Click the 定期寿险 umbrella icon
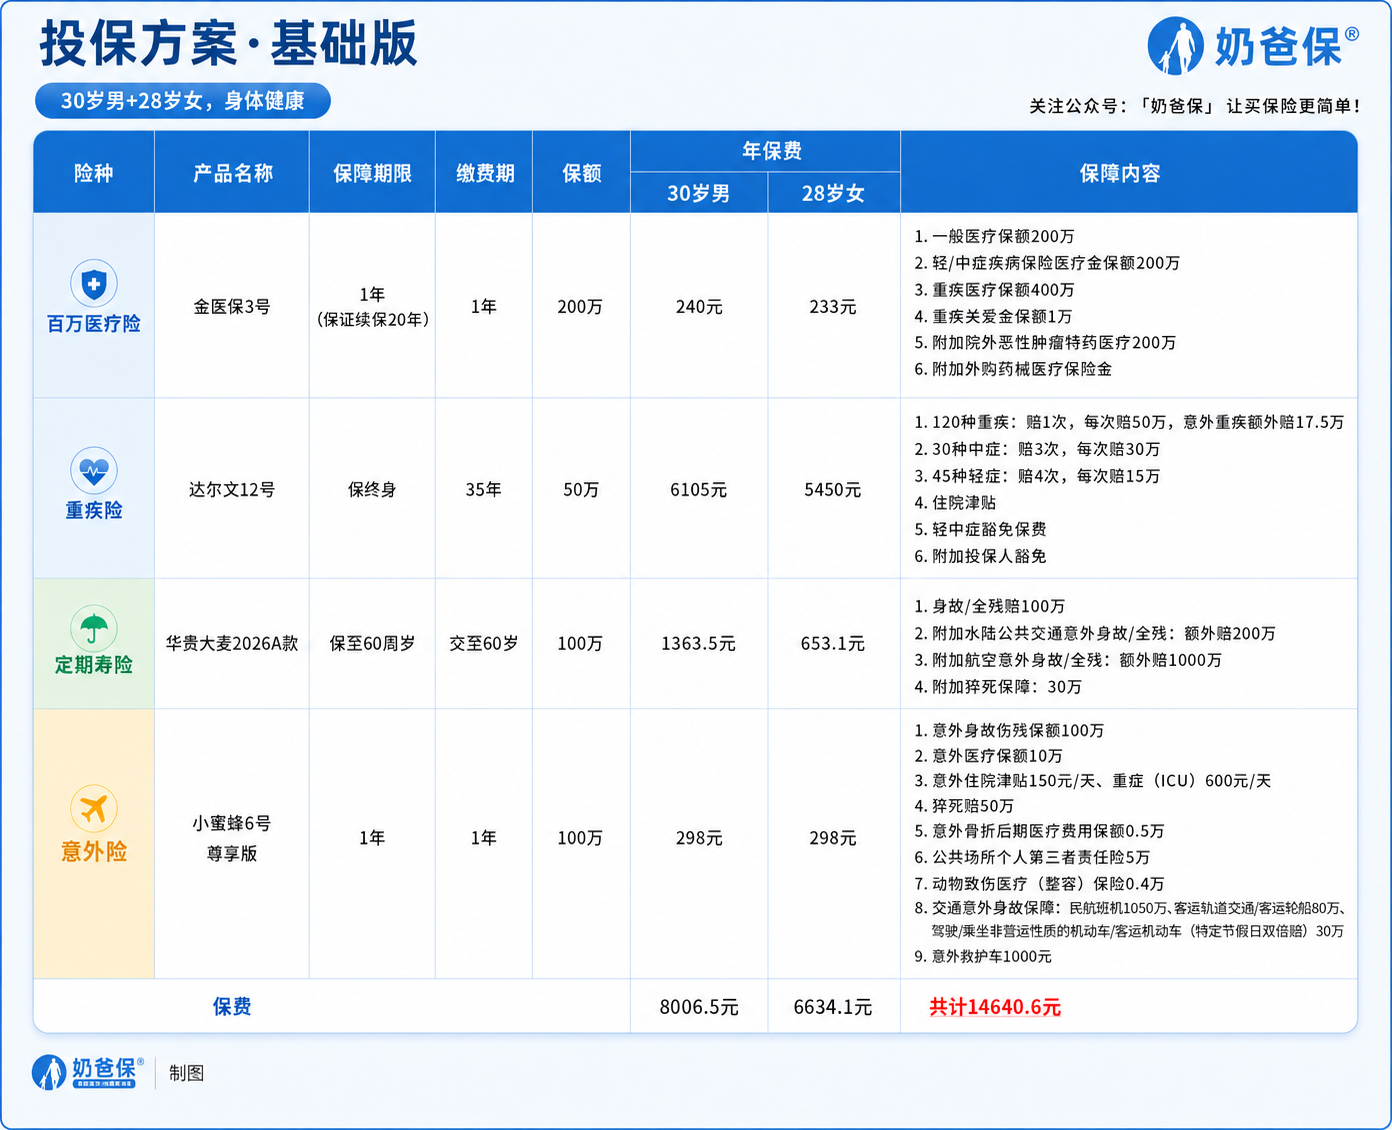 coord(94,628)
